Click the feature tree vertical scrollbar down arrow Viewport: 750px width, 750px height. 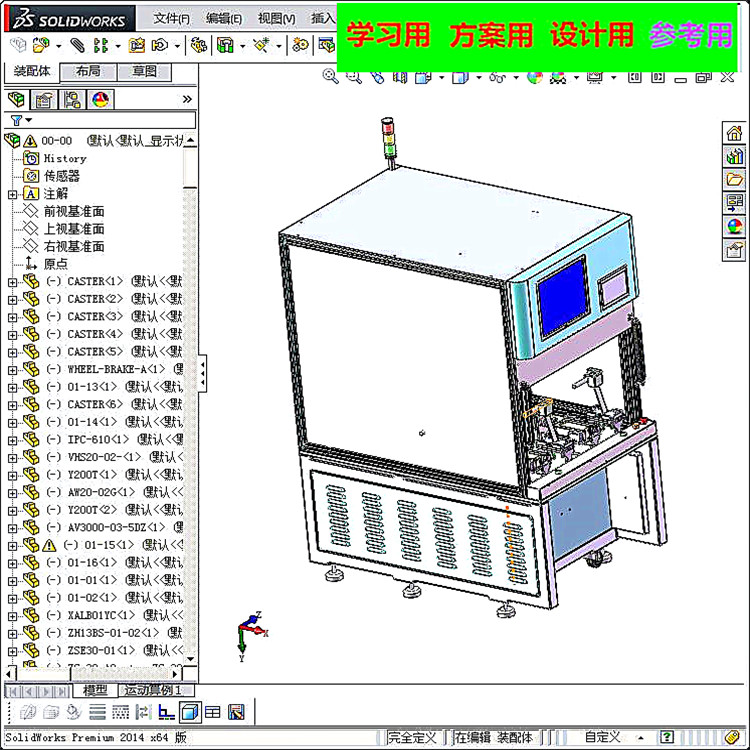point(190,659)
